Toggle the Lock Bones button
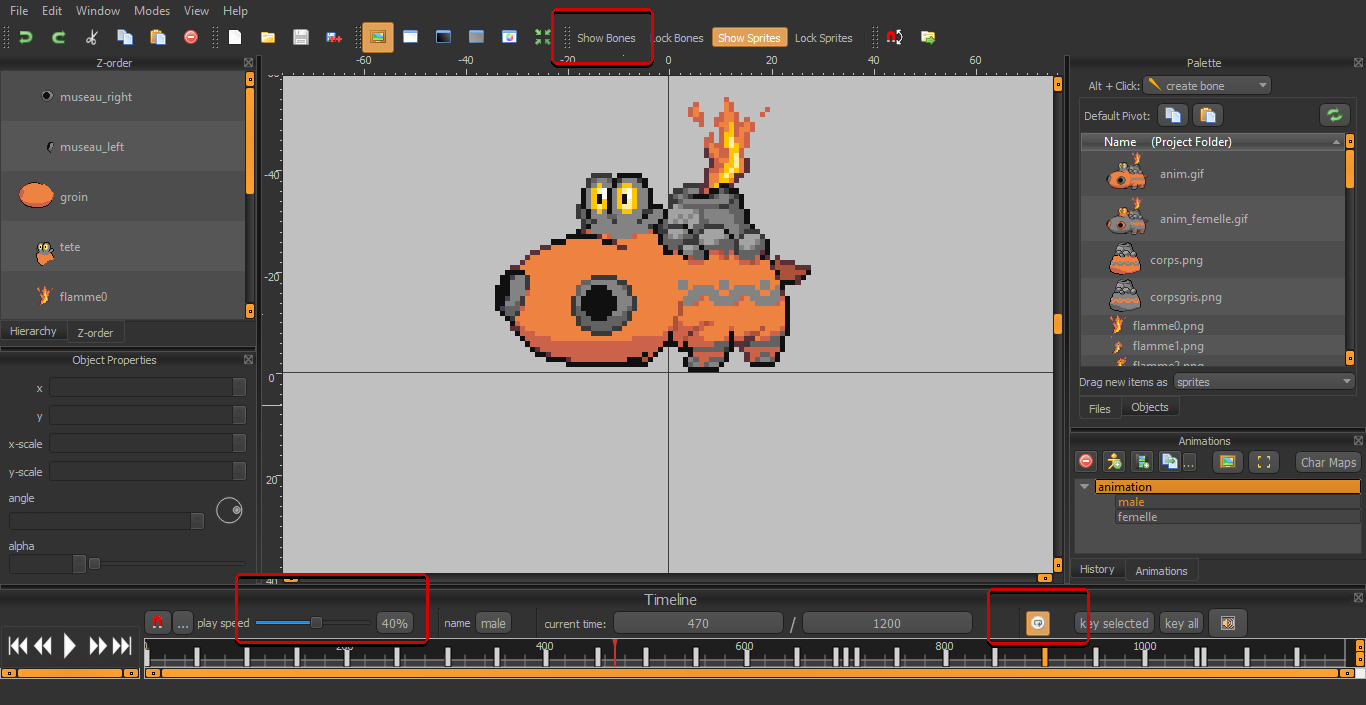The width and height of the screenshot is (1366, 705). click(678, 38)
